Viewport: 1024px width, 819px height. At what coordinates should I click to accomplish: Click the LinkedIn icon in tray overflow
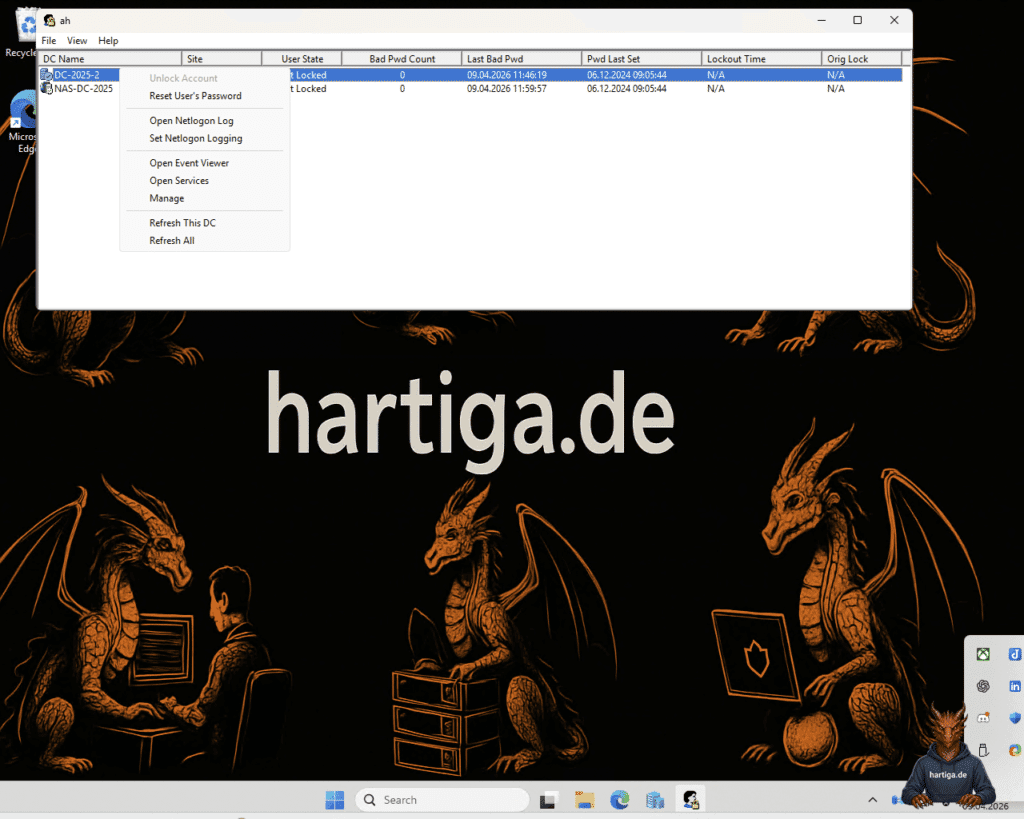coord(1015,686)
